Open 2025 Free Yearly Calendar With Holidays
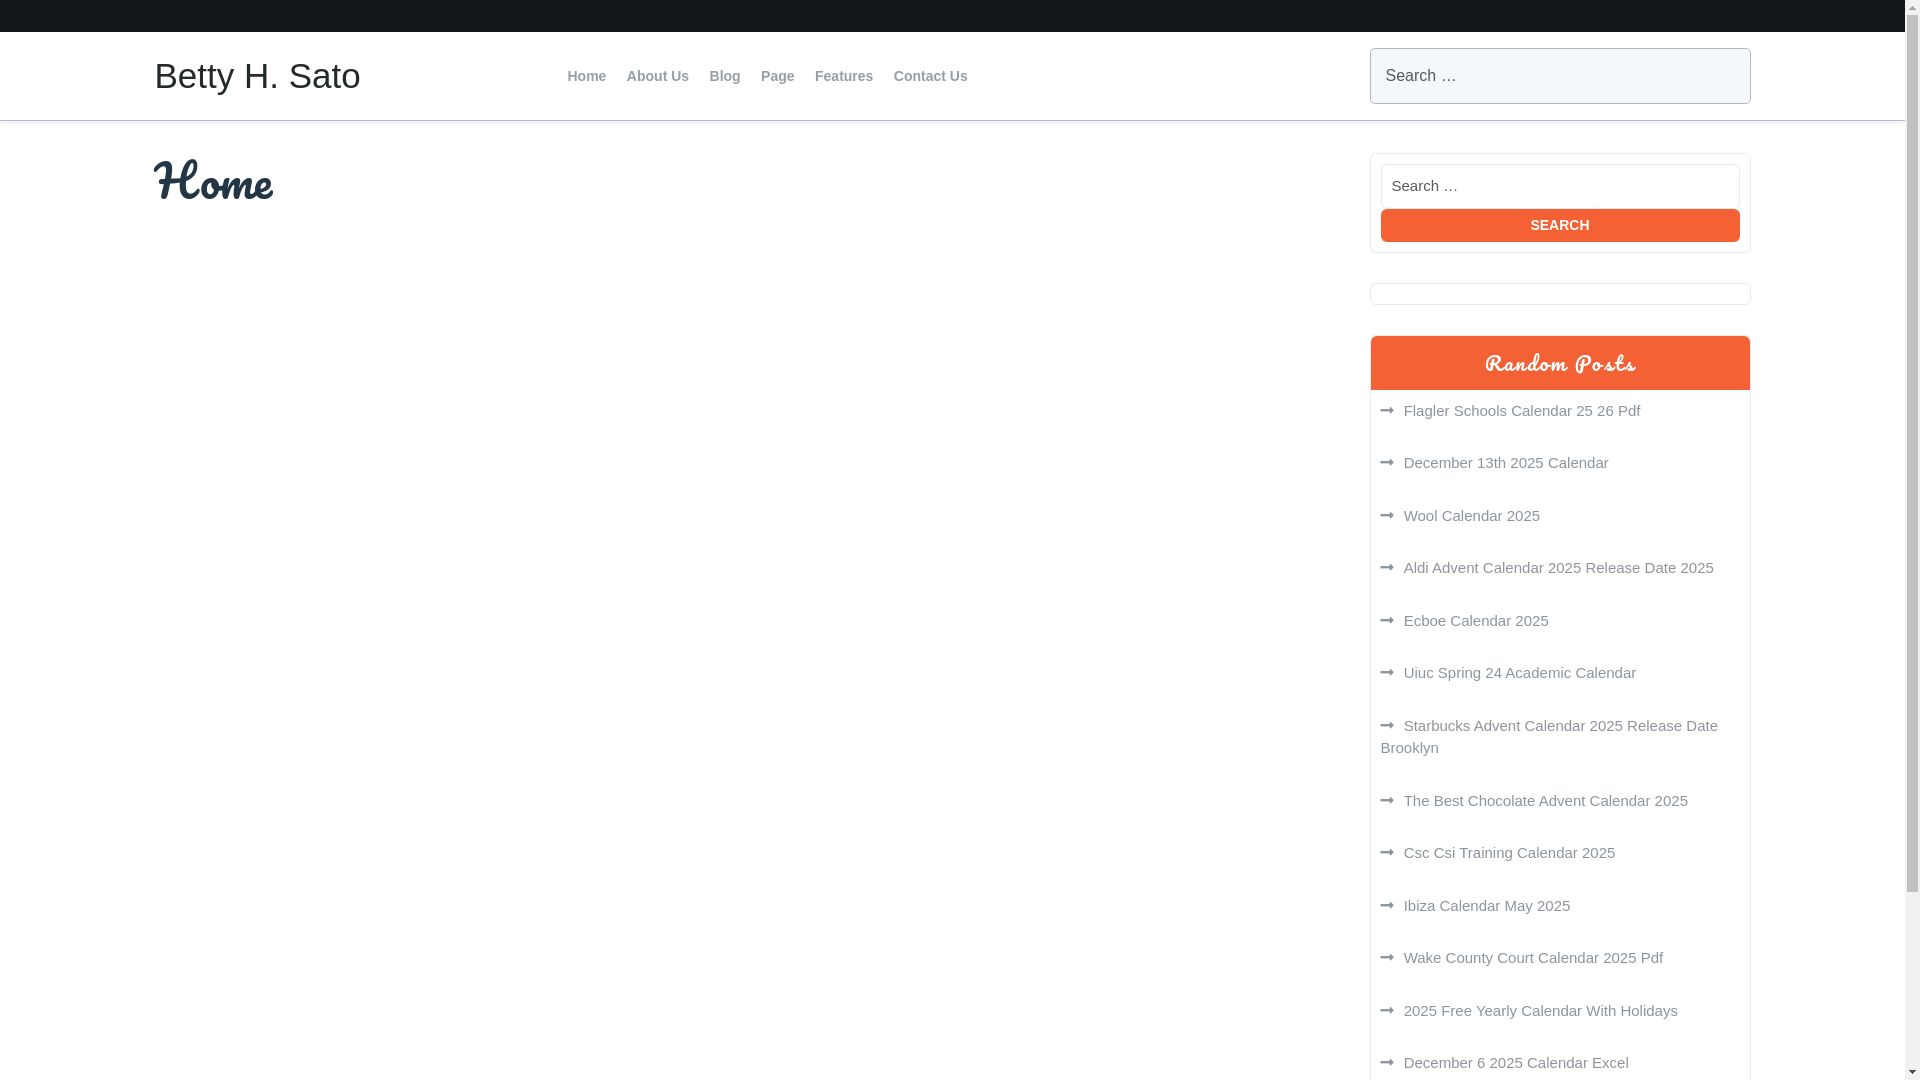Image resolution: width=1920 pixels, height=1080 pixels. coord(1540,1011)
